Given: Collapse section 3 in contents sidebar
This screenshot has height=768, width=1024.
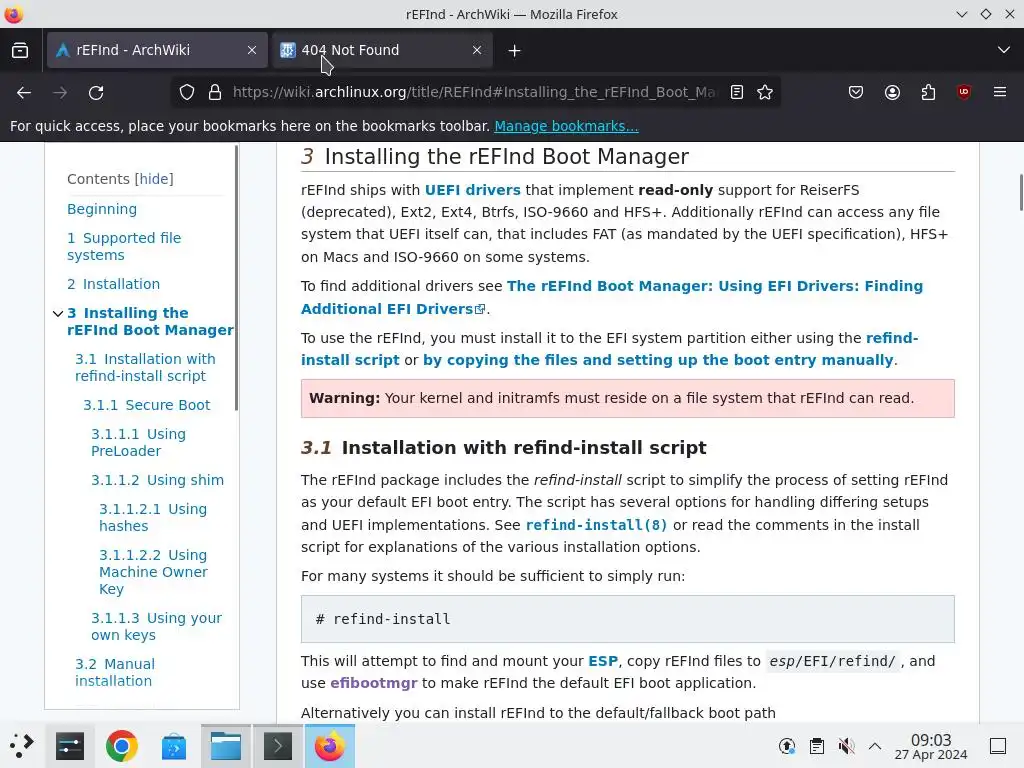Looking at the screenshot, I should click(x=57, y=313).
